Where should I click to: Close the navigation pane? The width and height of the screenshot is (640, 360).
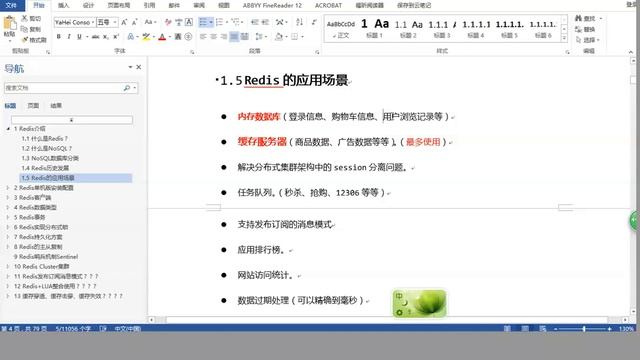(139, 67)
